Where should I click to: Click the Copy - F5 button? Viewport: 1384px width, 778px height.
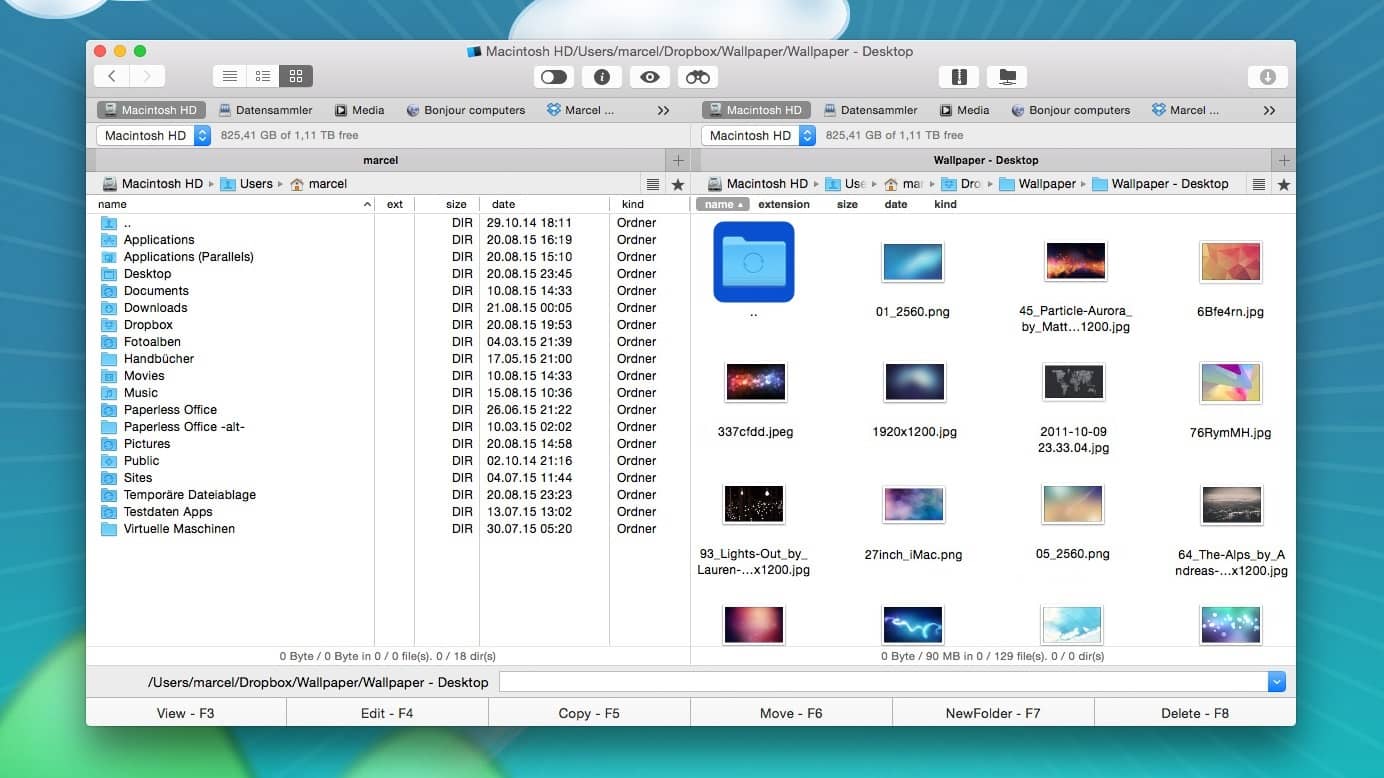point(589,713)
